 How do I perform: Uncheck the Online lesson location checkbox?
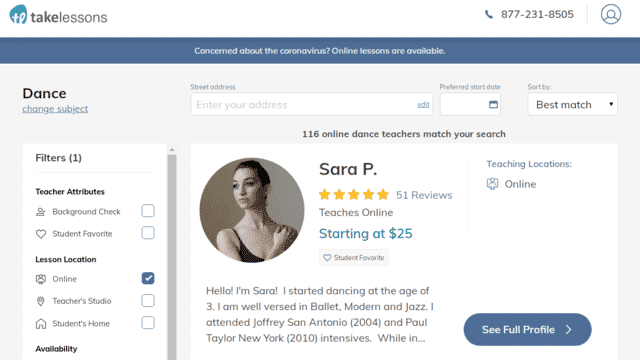tap(148, 278)
